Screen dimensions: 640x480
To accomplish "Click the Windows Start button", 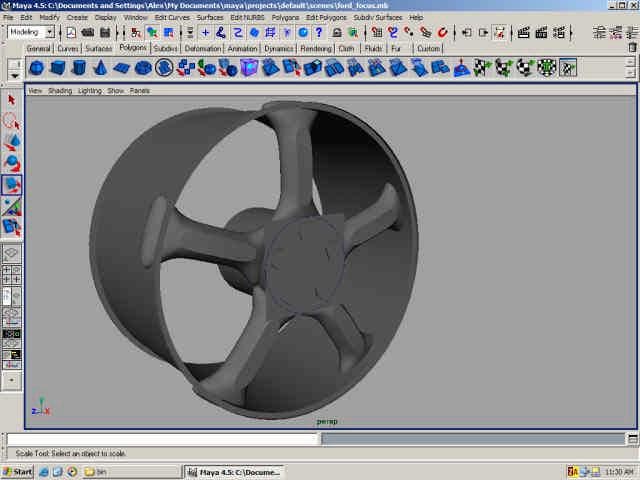I will point(18,471).
